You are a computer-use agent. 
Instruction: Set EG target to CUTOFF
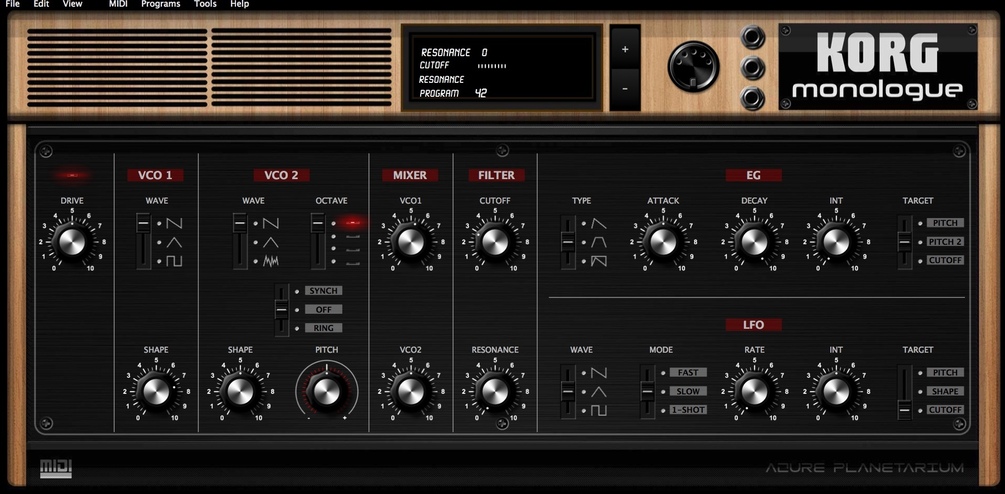[x=945, y=261]
